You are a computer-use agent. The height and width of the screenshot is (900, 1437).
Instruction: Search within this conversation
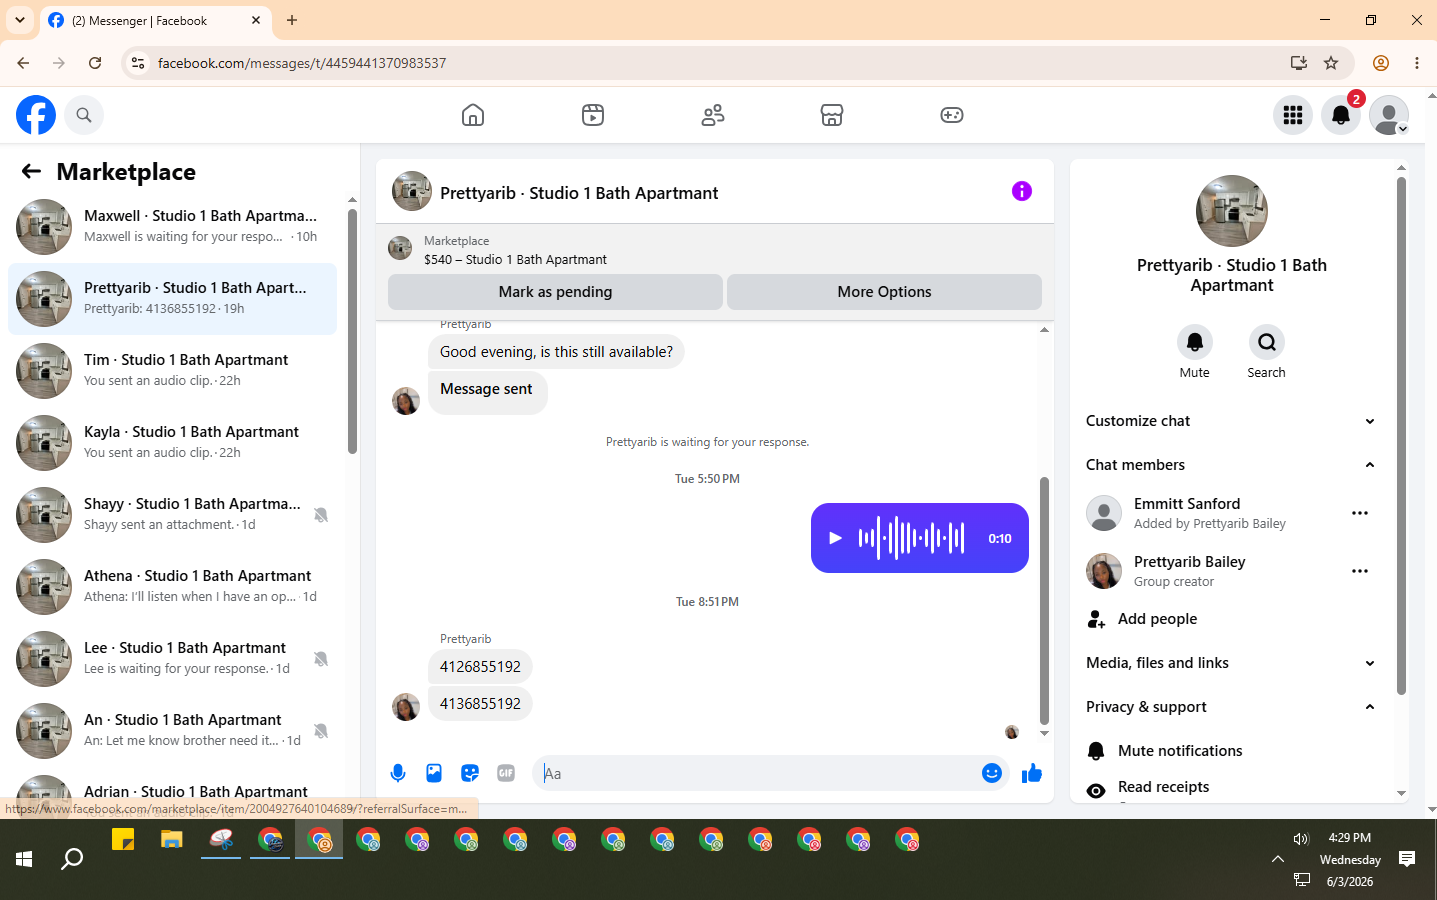[1267, 342]
